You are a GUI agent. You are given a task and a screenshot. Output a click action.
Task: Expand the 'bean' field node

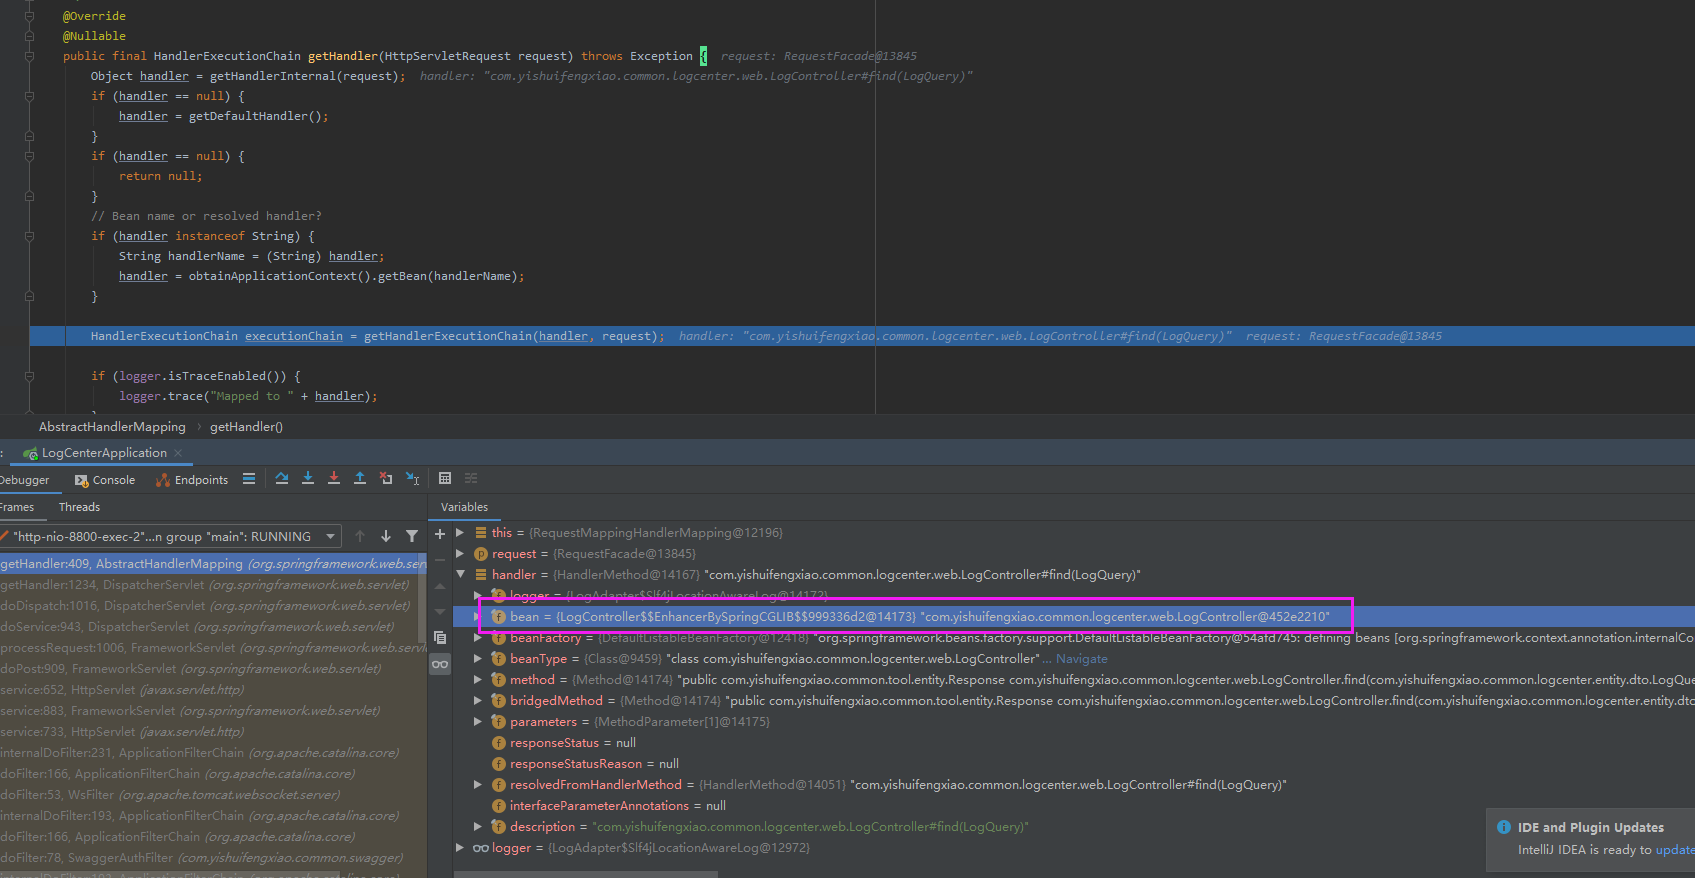tap(478, 617)
